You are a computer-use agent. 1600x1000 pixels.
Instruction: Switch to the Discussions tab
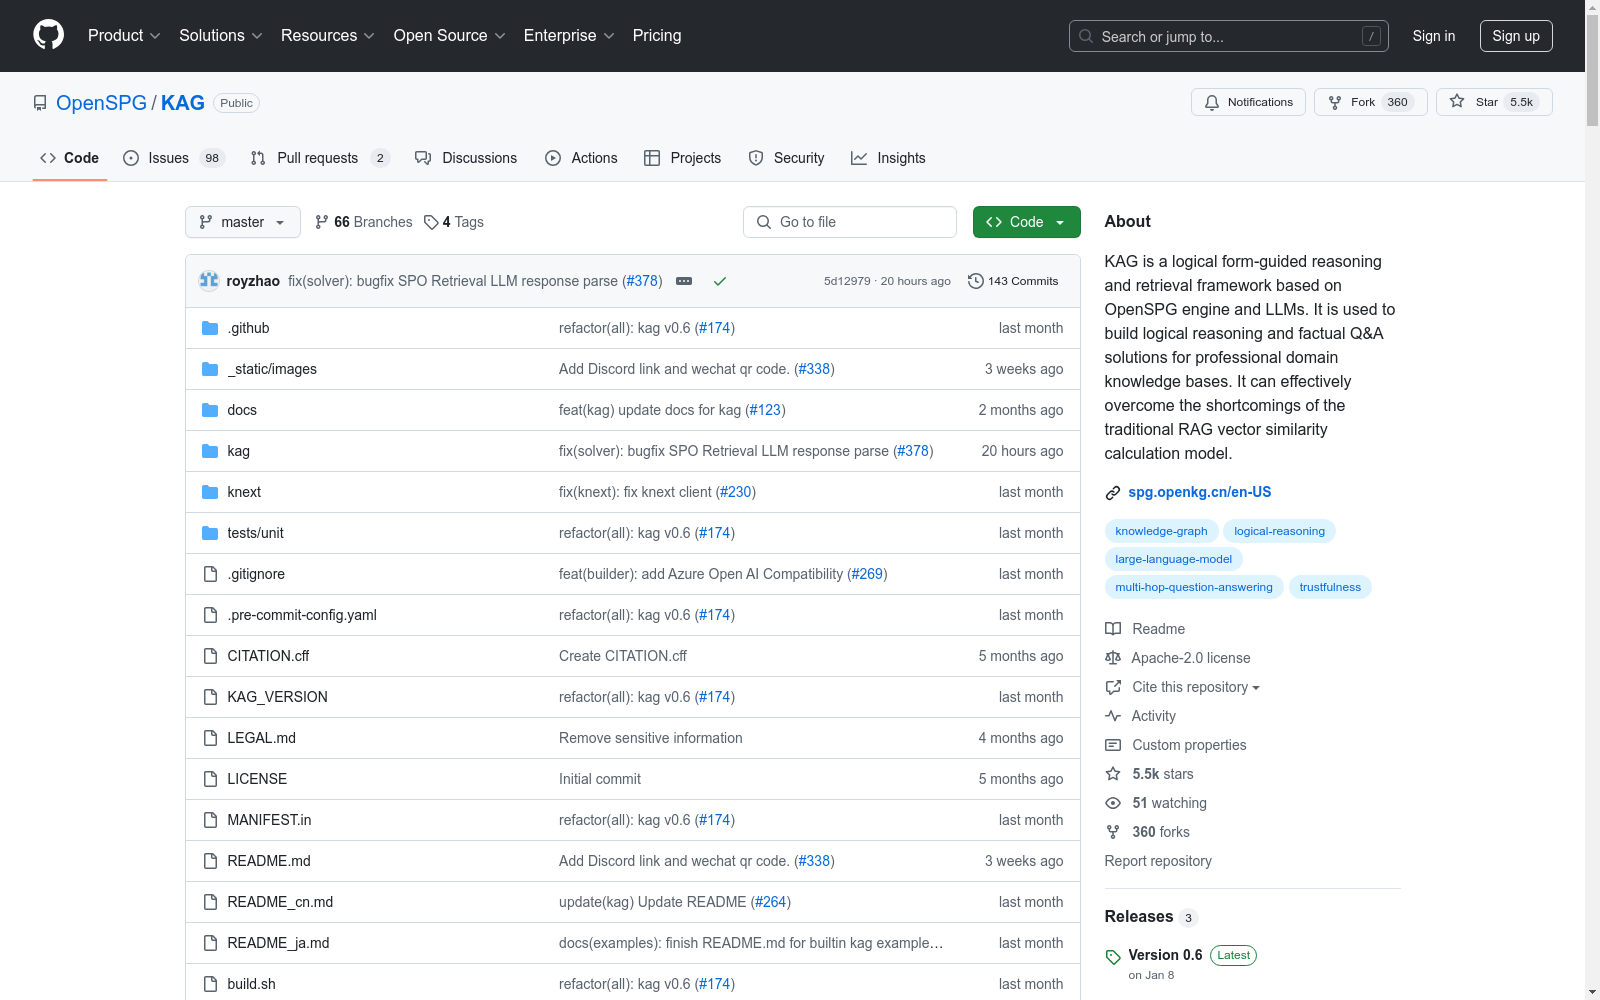coord(466,158)
